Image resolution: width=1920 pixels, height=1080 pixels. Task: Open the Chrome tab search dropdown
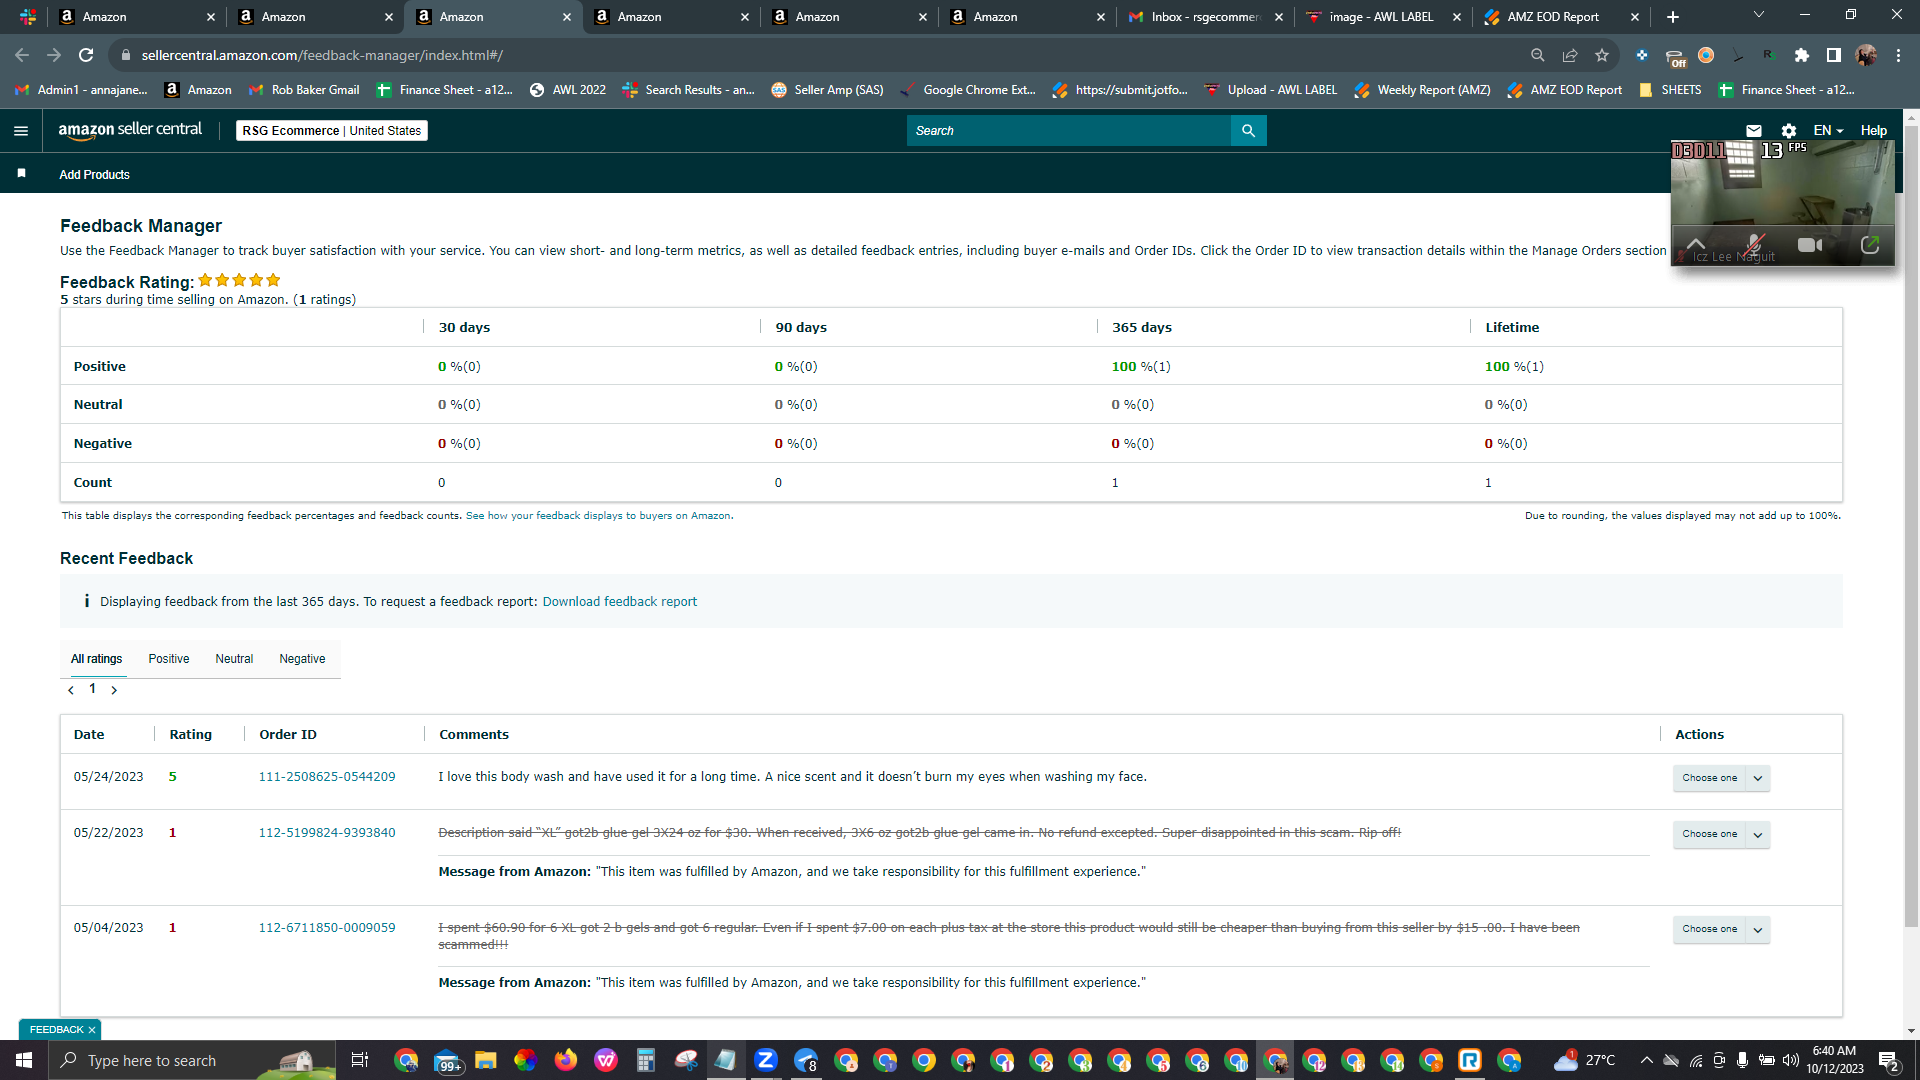[1759, 15]
